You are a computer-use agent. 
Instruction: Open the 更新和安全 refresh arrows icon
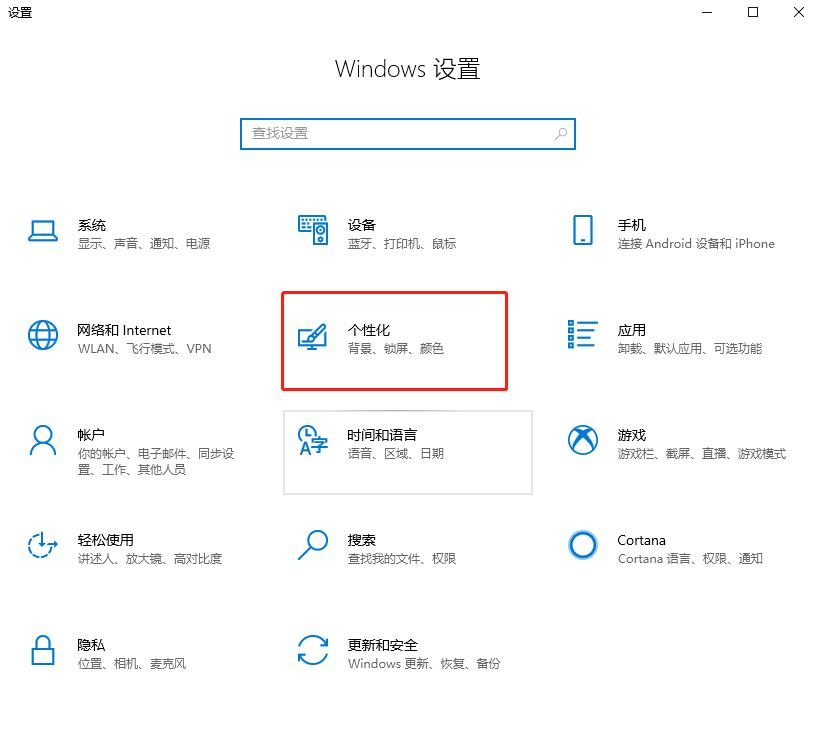pos(313,650)
